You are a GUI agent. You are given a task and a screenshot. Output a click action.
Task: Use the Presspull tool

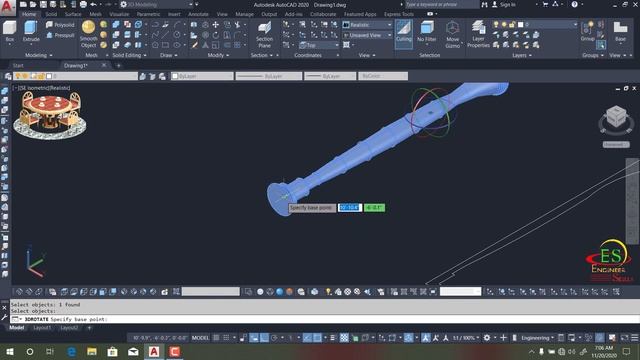[60, 35]
